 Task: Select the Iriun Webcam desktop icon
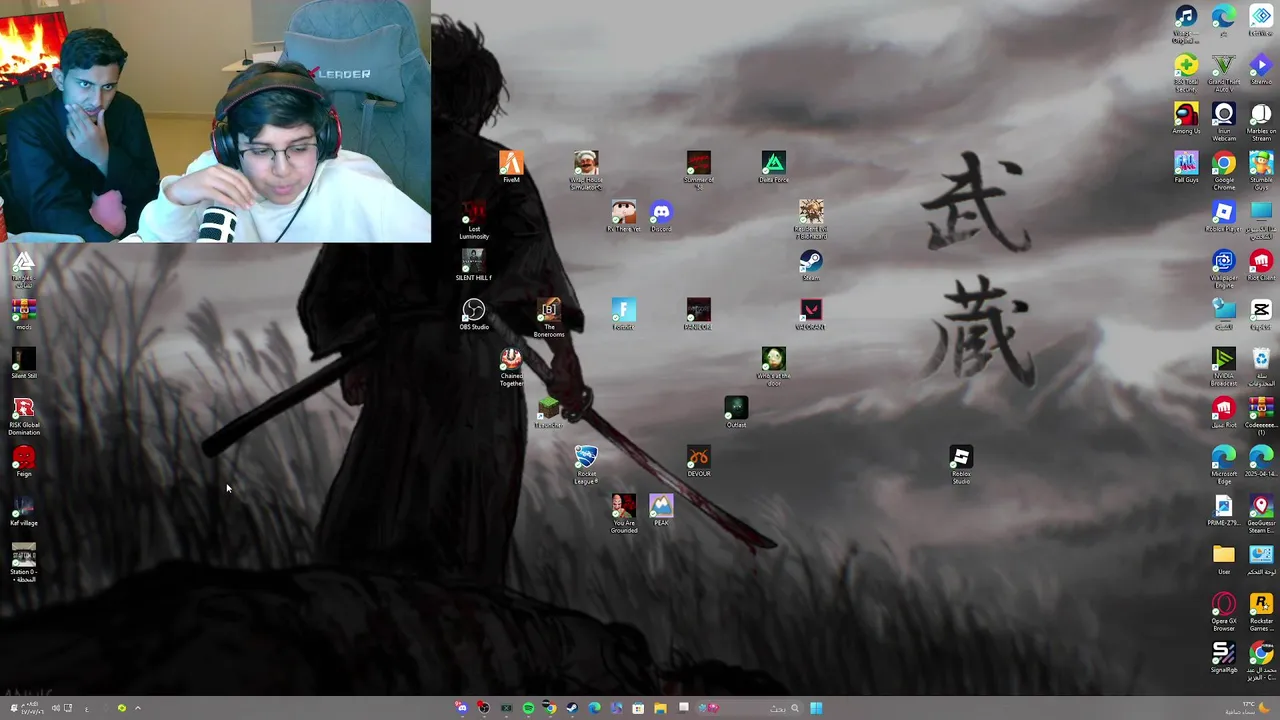coord(1224,121)
